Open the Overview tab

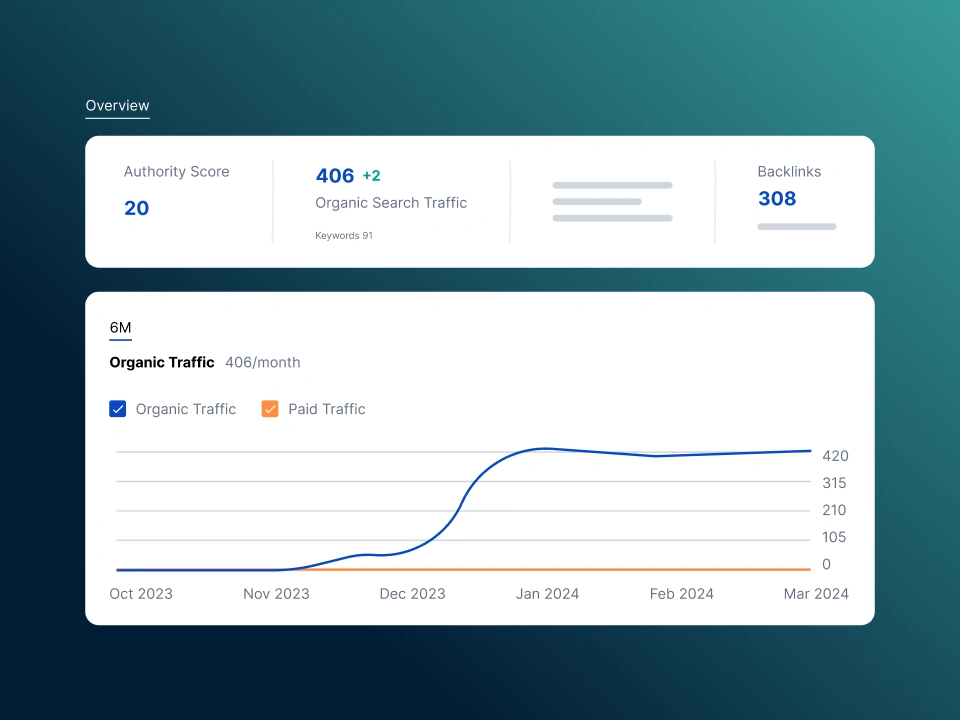[x=117, y=106]
